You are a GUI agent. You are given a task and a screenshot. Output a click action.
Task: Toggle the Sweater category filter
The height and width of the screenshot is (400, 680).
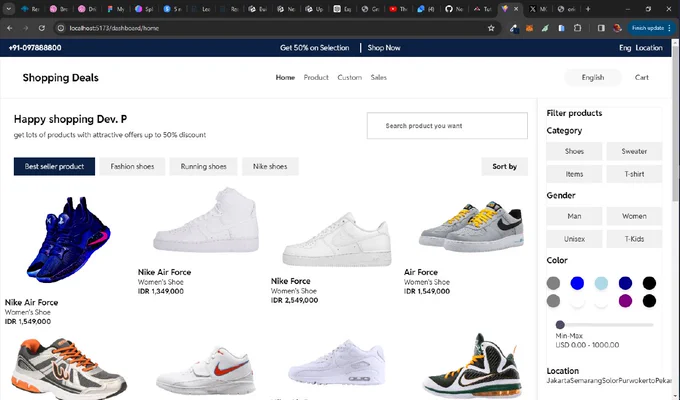[634, 151]
